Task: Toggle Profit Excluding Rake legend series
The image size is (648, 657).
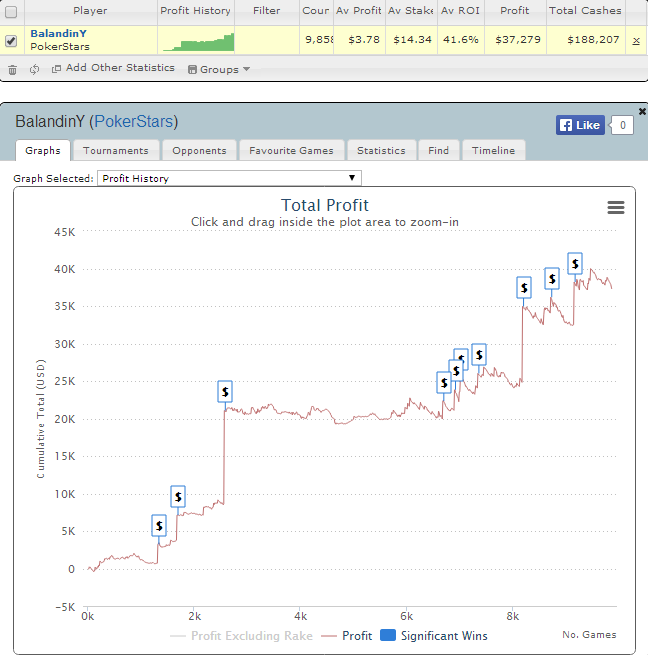Action: pyautogui.click(x=241, y=636)
